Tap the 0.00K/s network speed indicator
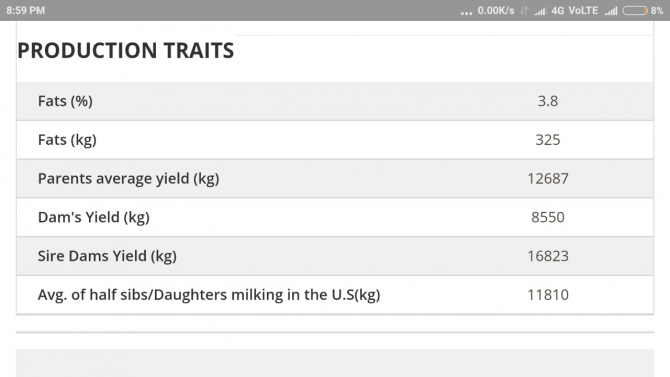This screenshot has width=670, height=377. pos(496,11)
